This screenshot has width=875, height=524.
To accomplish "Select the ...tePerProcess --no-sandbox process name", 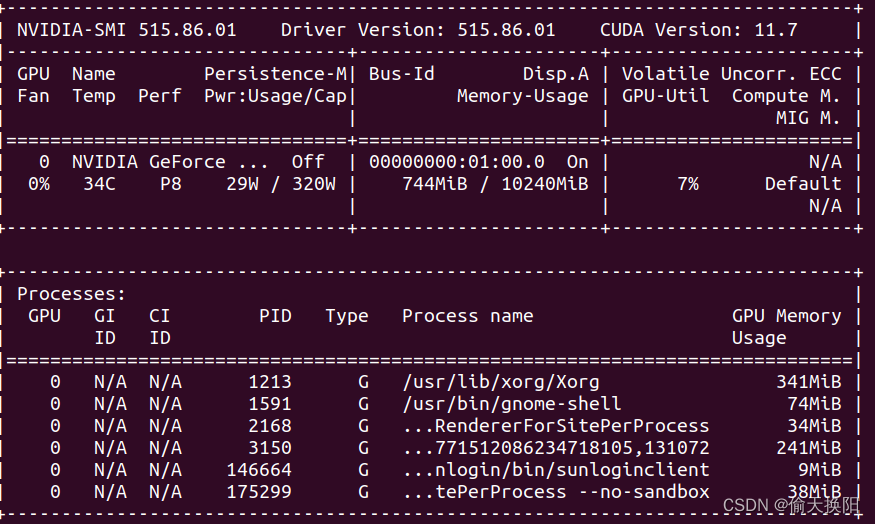I will (556, 492).
